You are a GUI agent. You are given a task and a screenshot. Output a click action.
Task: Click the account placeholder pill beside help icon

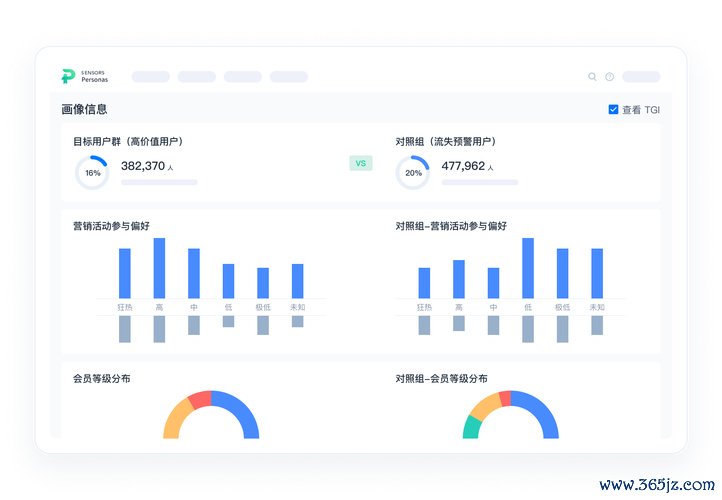(x=641, y=76)
